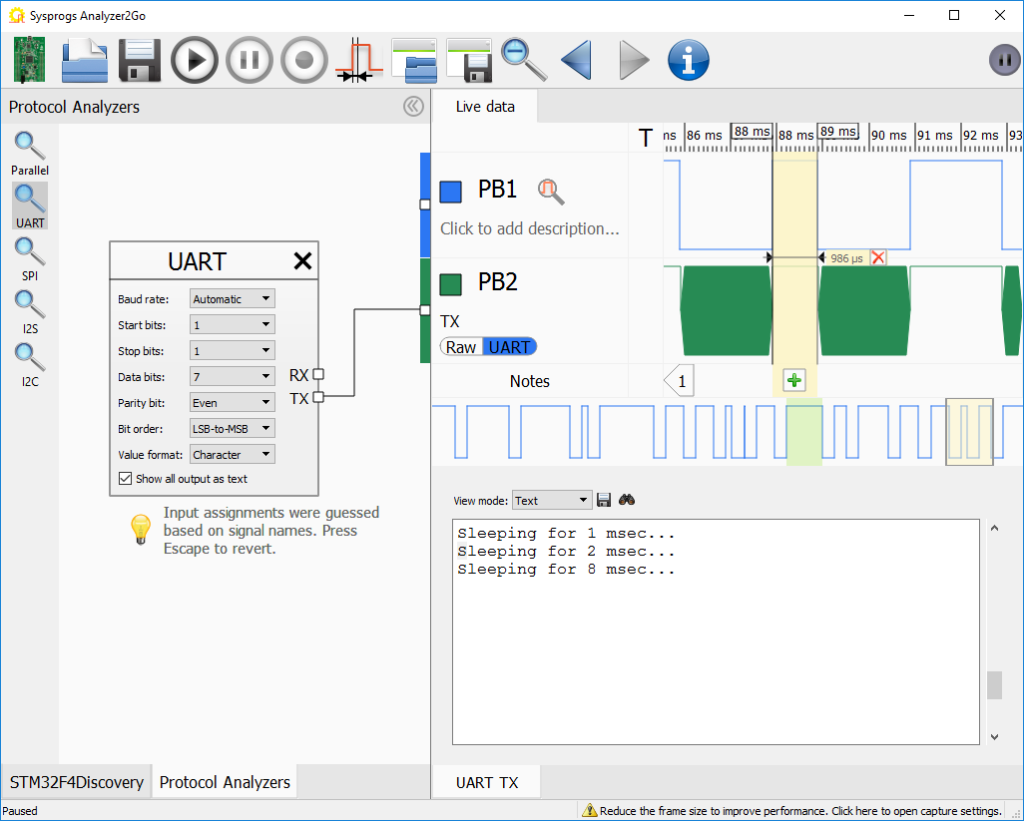This screenshot has width=1024, height=821.
Task: Open the Stop bits dropdown
Action: pos(232,351)
